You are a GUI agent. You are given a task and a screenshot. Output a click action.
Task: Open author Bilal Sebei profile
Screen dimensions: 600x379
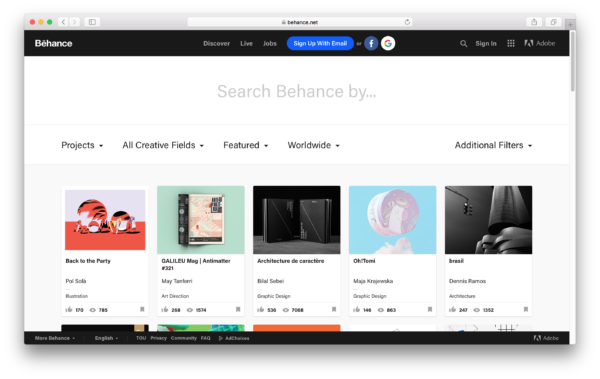[271, 281]
